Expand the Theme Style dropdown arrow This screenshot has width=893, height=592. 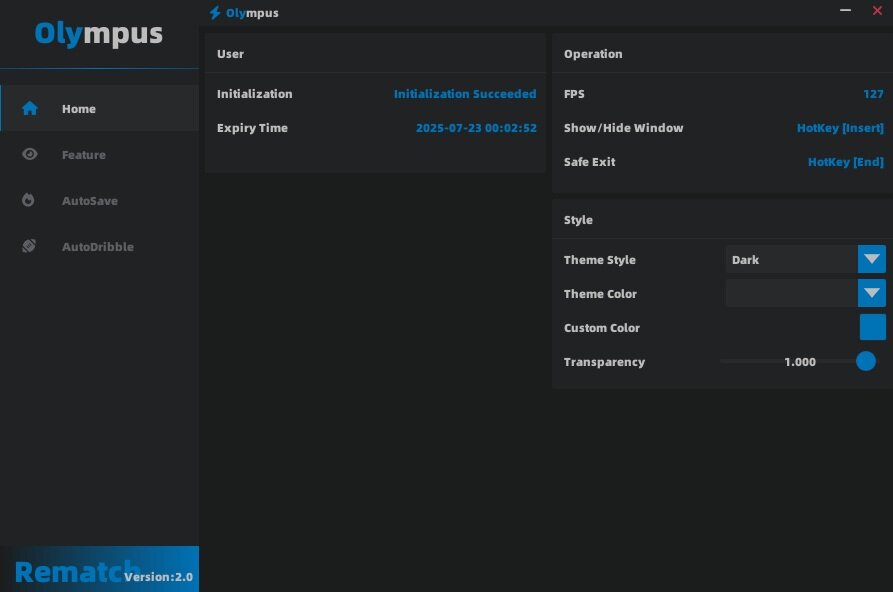(871, 259)
